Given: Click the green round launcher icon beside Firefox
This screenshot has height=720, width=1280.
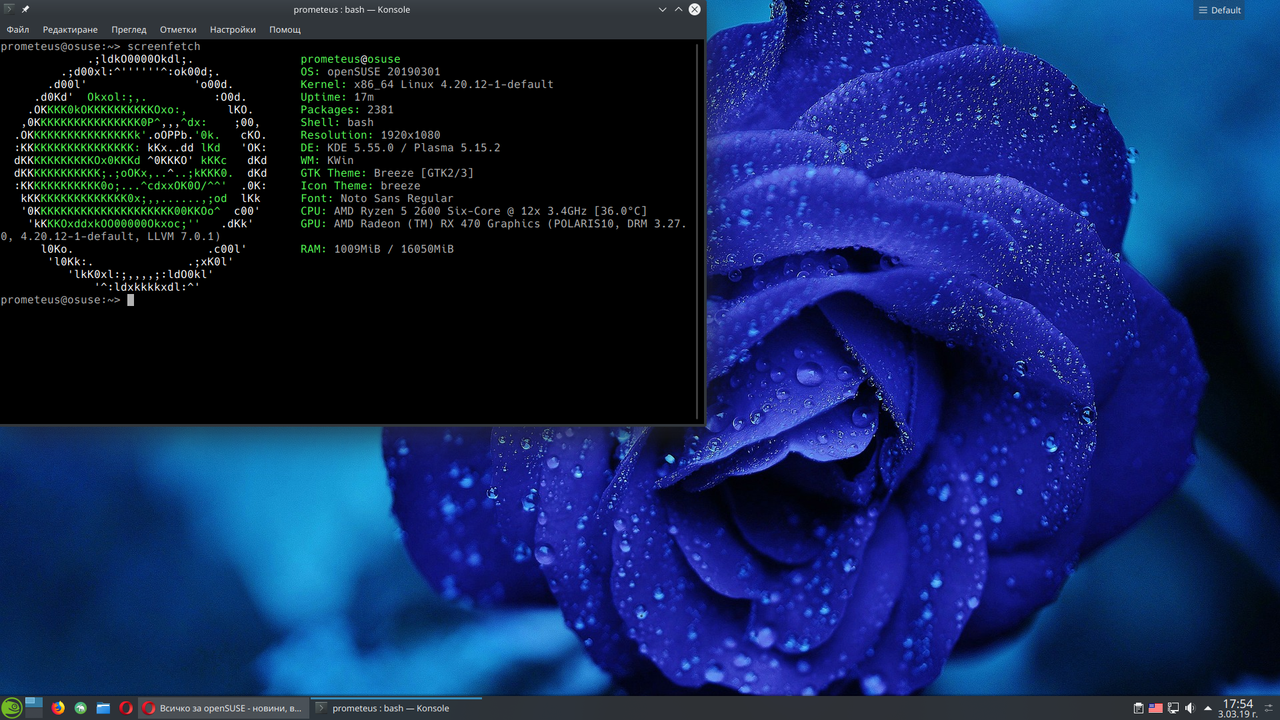Looking at the screenshot, I should (x=81, y=708).
